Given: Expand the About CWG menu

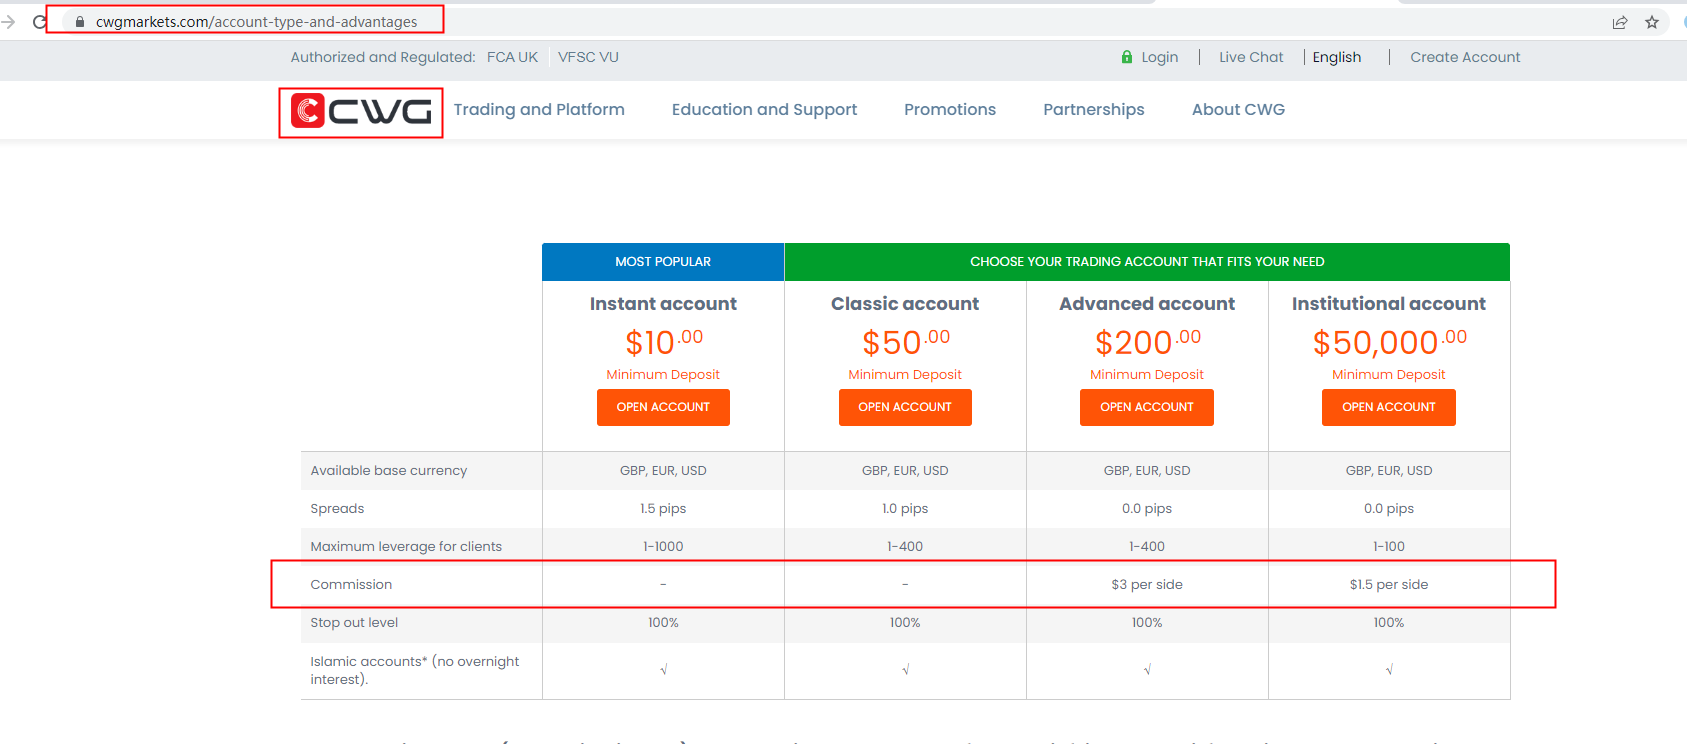Looking at the screenshot, I should (x=1238, y=110).
